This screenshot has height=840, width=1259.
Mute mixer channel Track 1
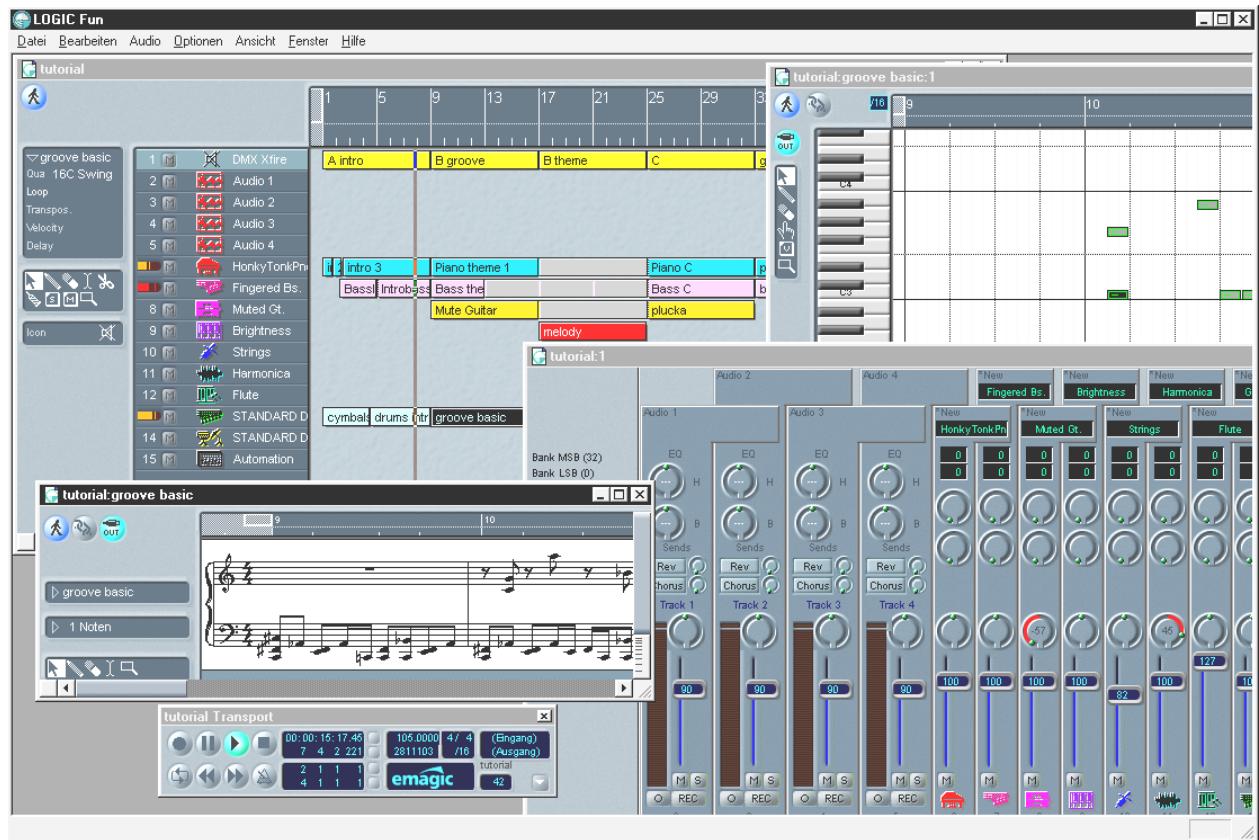(x=680, y=779)
